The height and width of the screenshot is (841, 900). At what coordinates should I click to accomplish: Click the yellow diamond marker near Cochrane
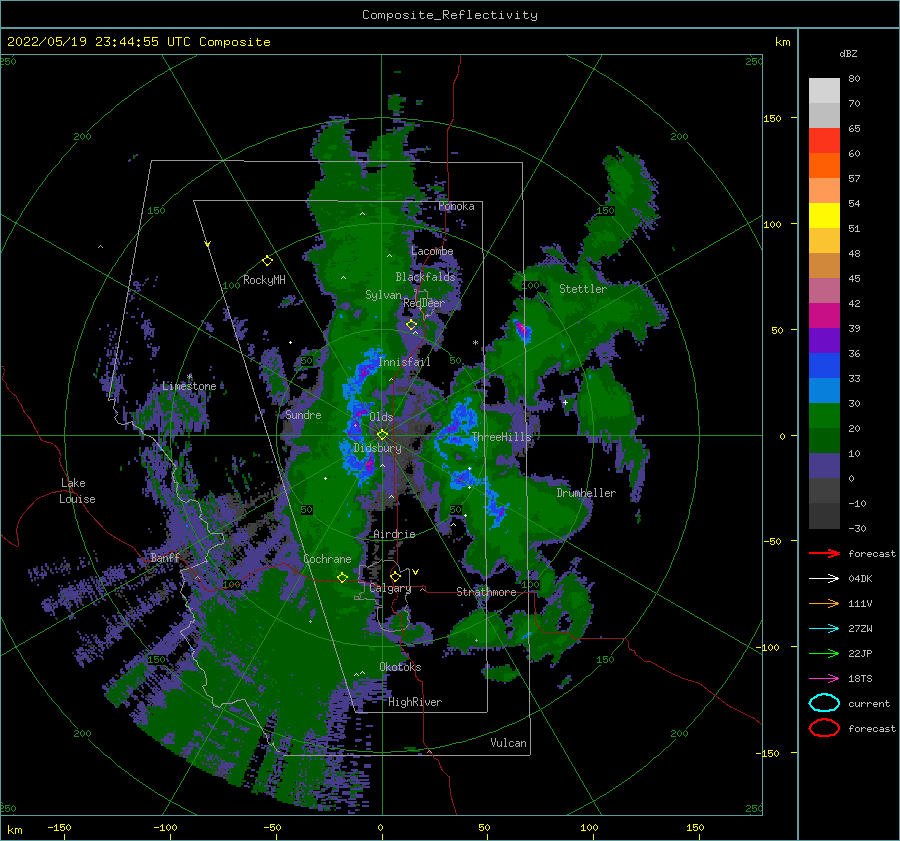(x=342, y=577)
